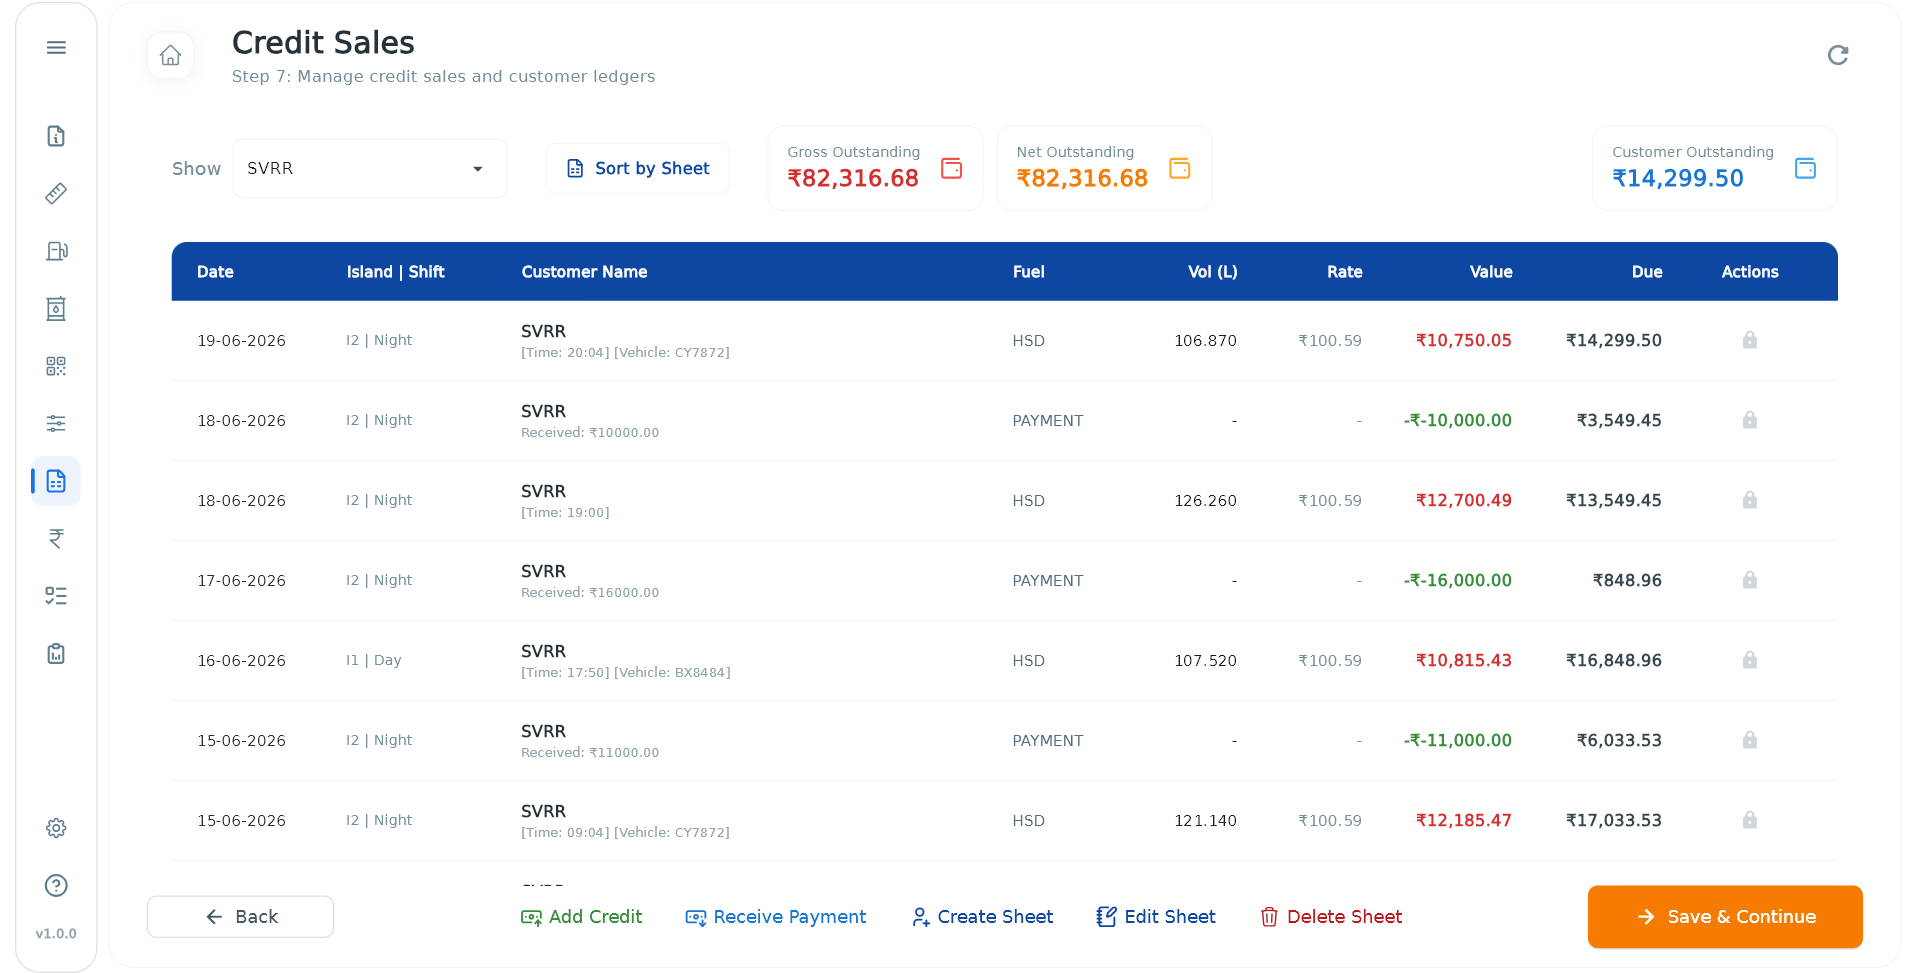Refresh the credit sales data

tap(1837, 55)
